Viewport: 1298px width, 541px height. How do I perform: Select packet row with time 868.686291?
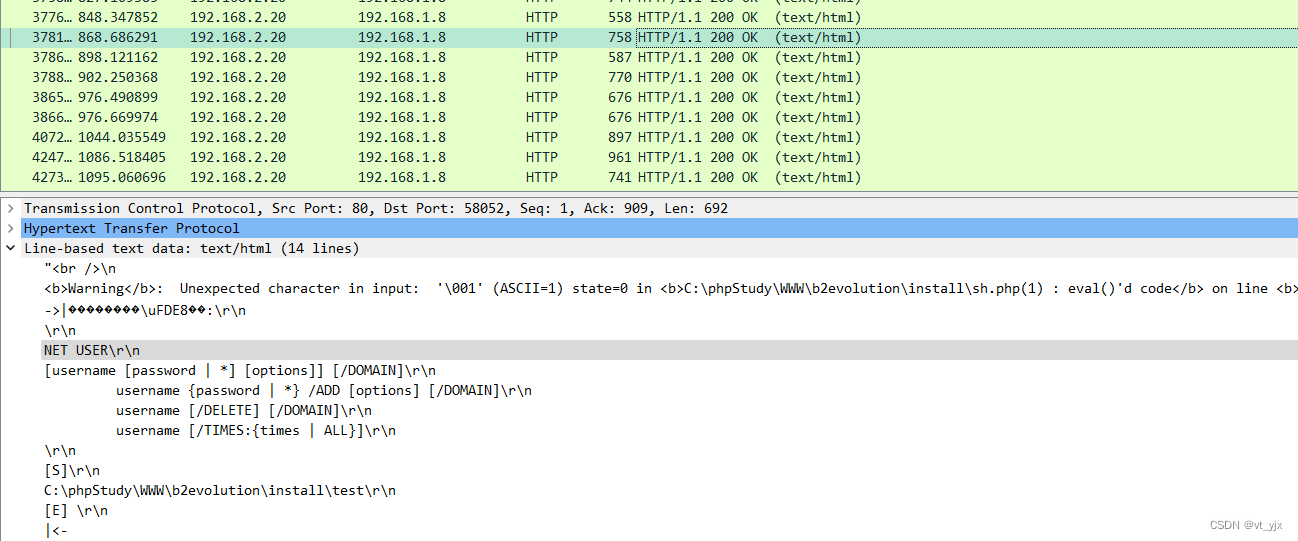click(649, 37)
